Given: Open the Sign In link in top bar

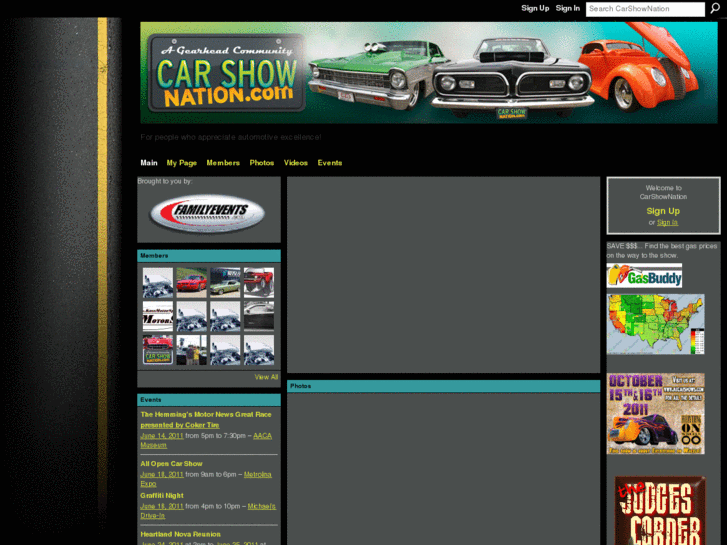Looking at the screenshot, I should pos(568,8).
